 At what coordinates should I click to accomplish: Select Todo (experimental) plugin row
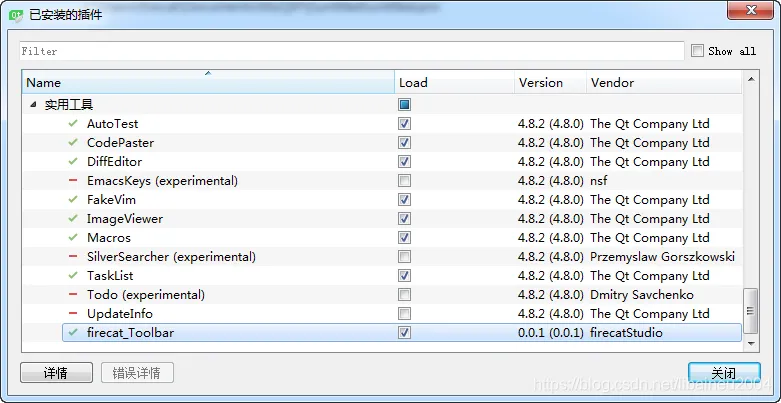[x=382, y=294]
